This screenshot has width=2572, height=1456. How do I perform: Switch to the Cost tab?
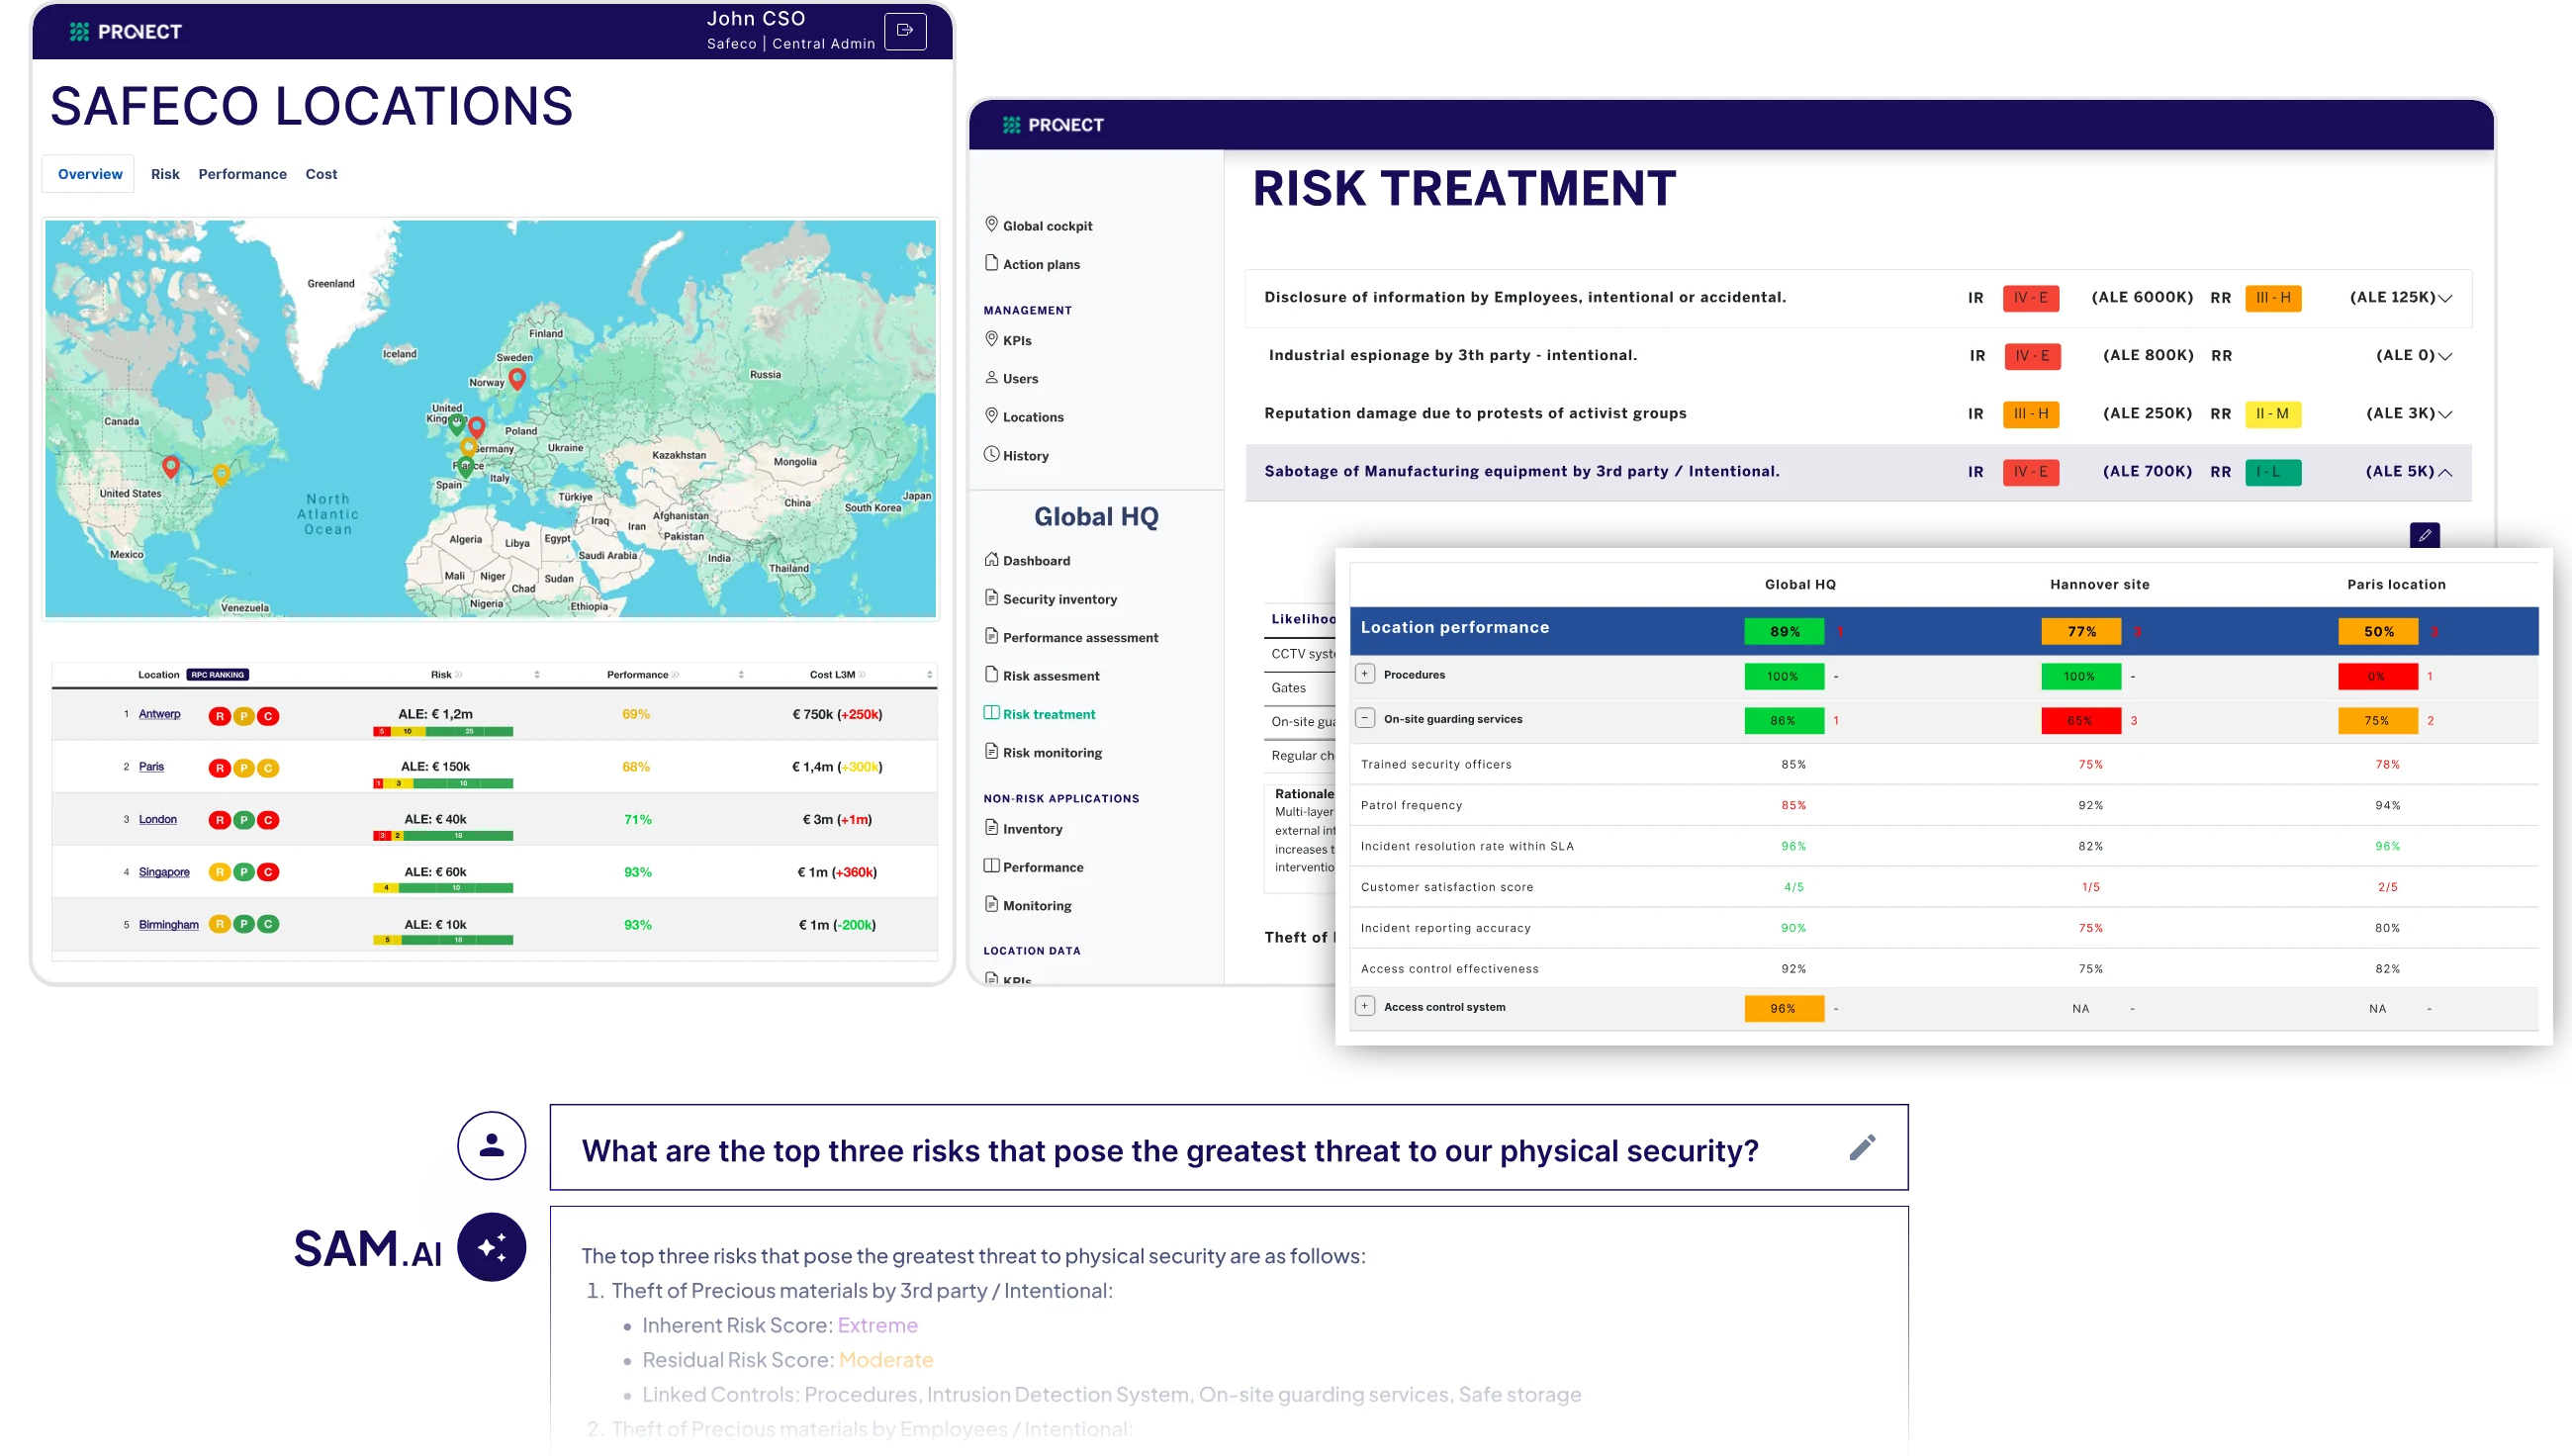[321, 174]
